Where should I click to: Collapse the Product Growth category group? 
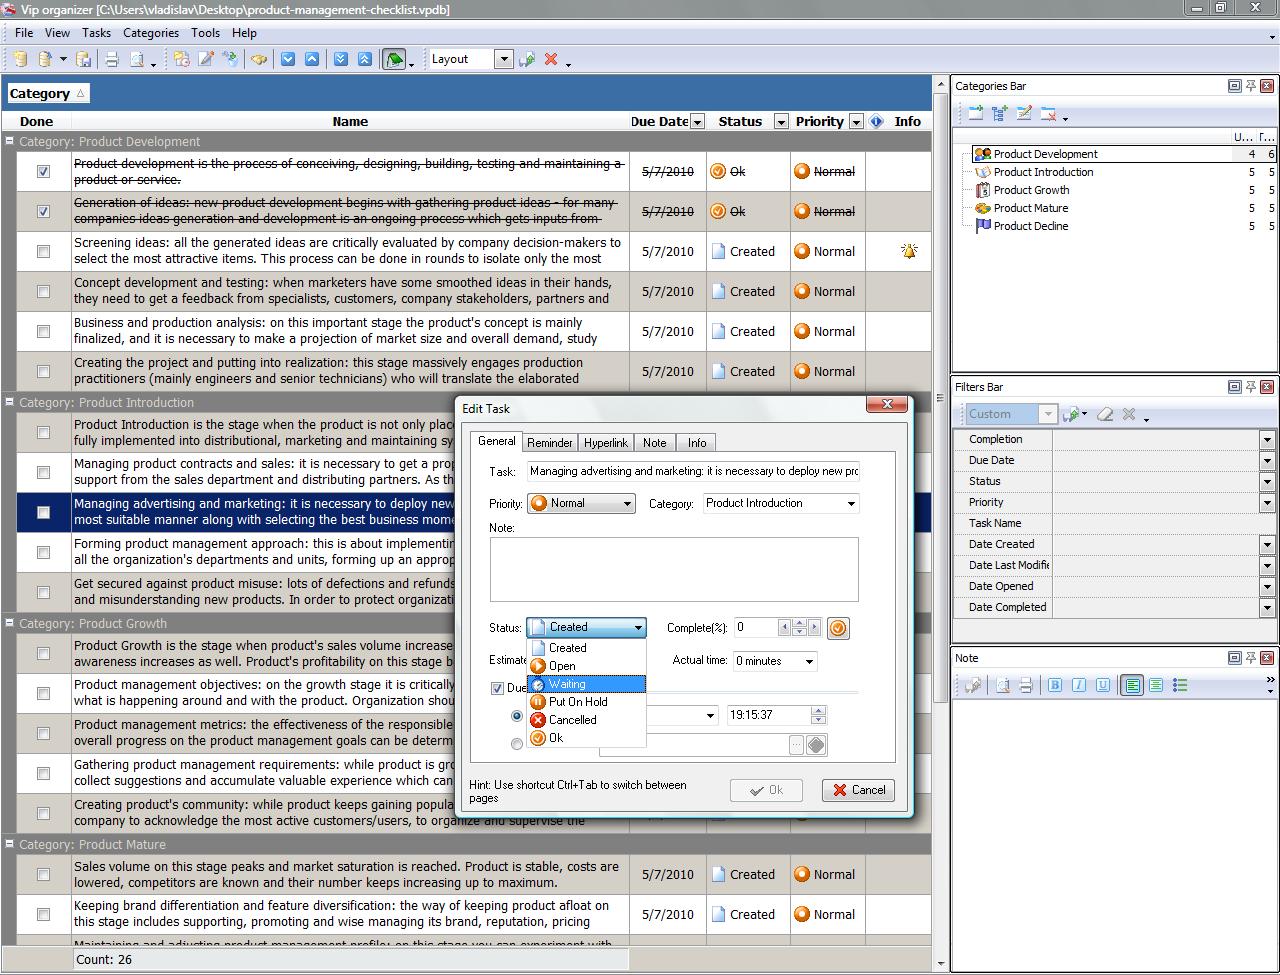(x=10, y=623)
